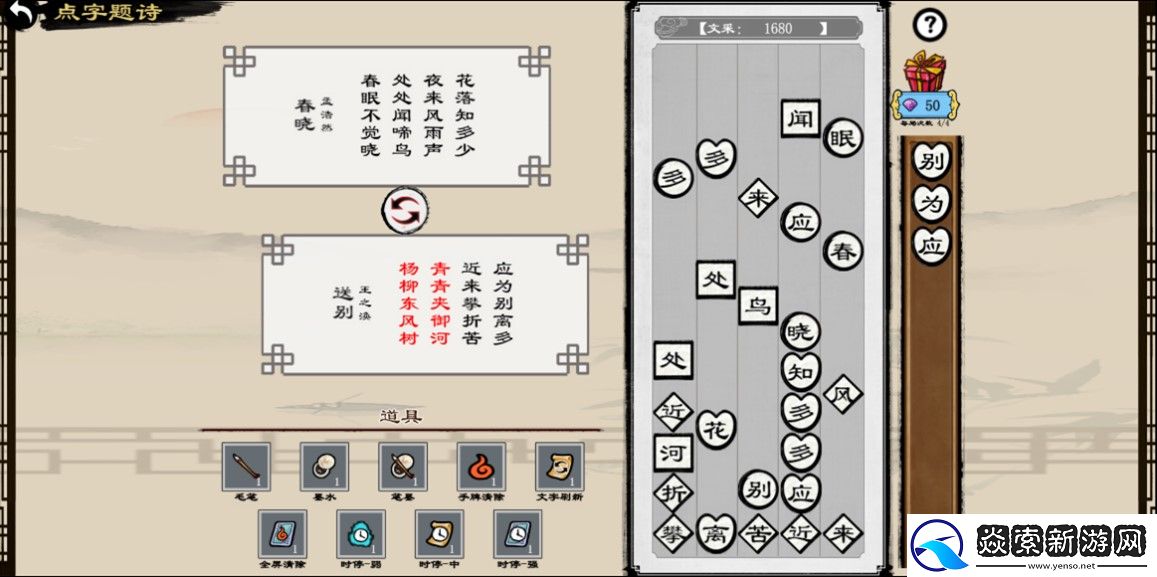This screenshot has height=577, width=1157.
Task: Click the 闻 character tile
Action: 800,119
